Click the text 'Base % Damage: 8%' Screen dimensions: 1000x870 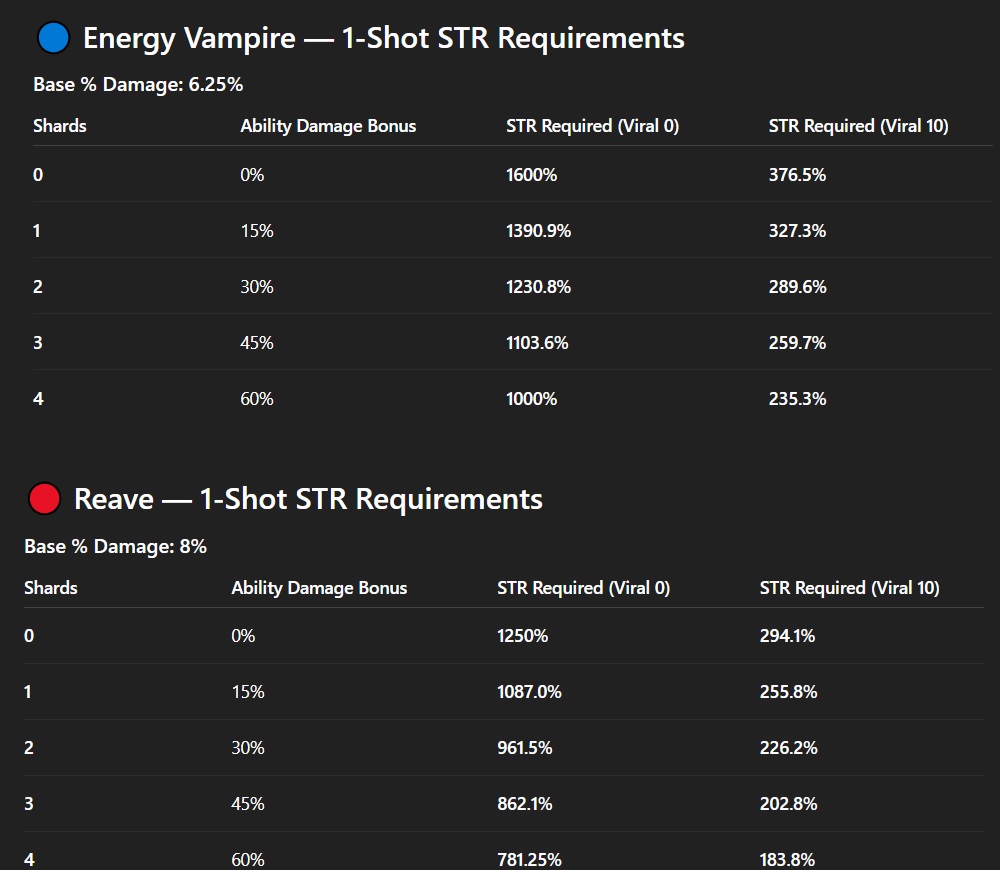point(115,547)
